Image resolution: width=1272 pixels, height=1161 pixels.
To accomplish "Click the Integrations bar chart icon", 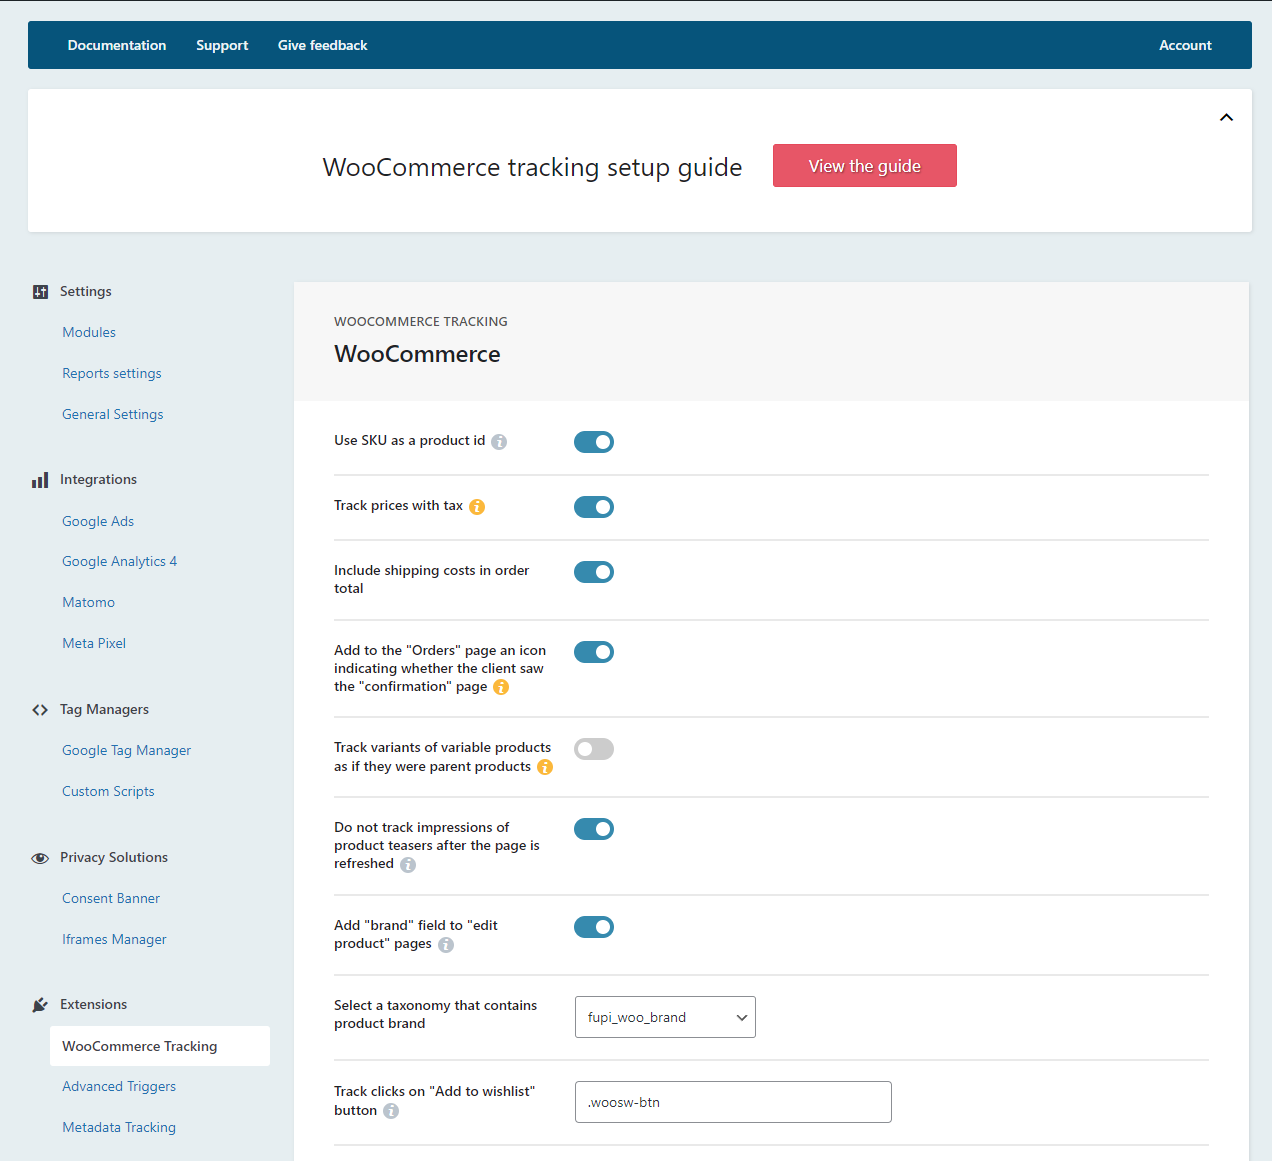I will click(x=40, y=480).
